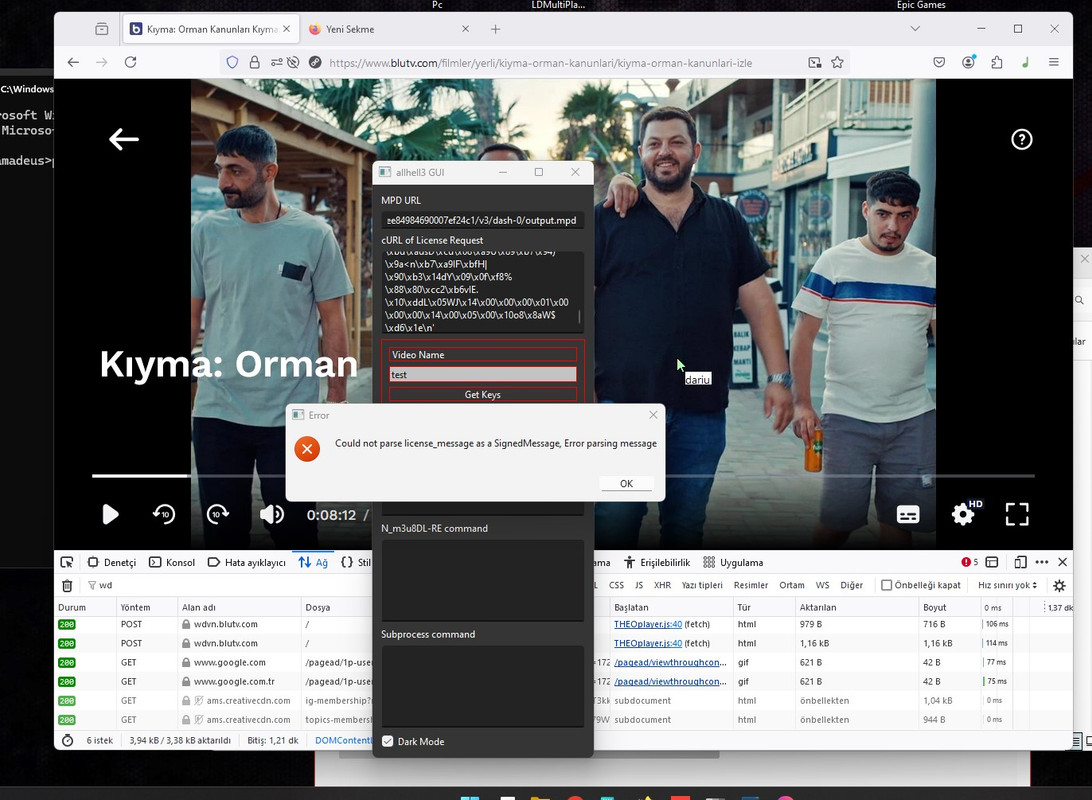Enter fullscreen mode in player
The width and height of the screenshot is (1092, 800).
[x=1017, y=514]
